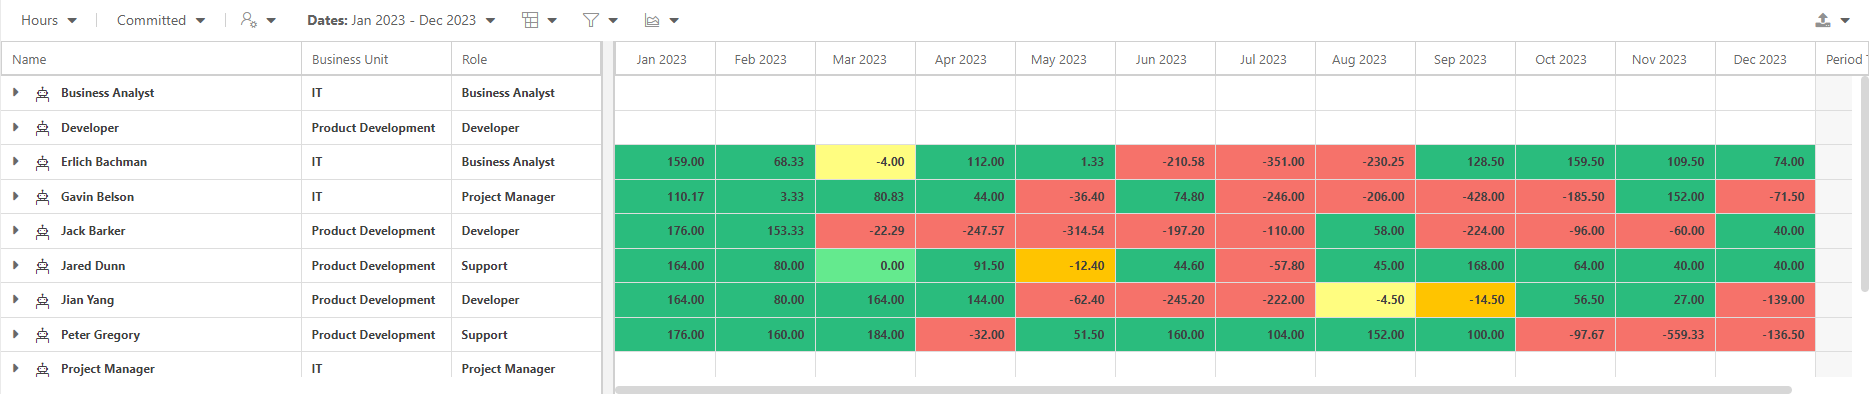Image resolution: width=1869 pixels, height=394 pixels.
Task: Expand the Peter Gregory row
Action: pos(15,334)
